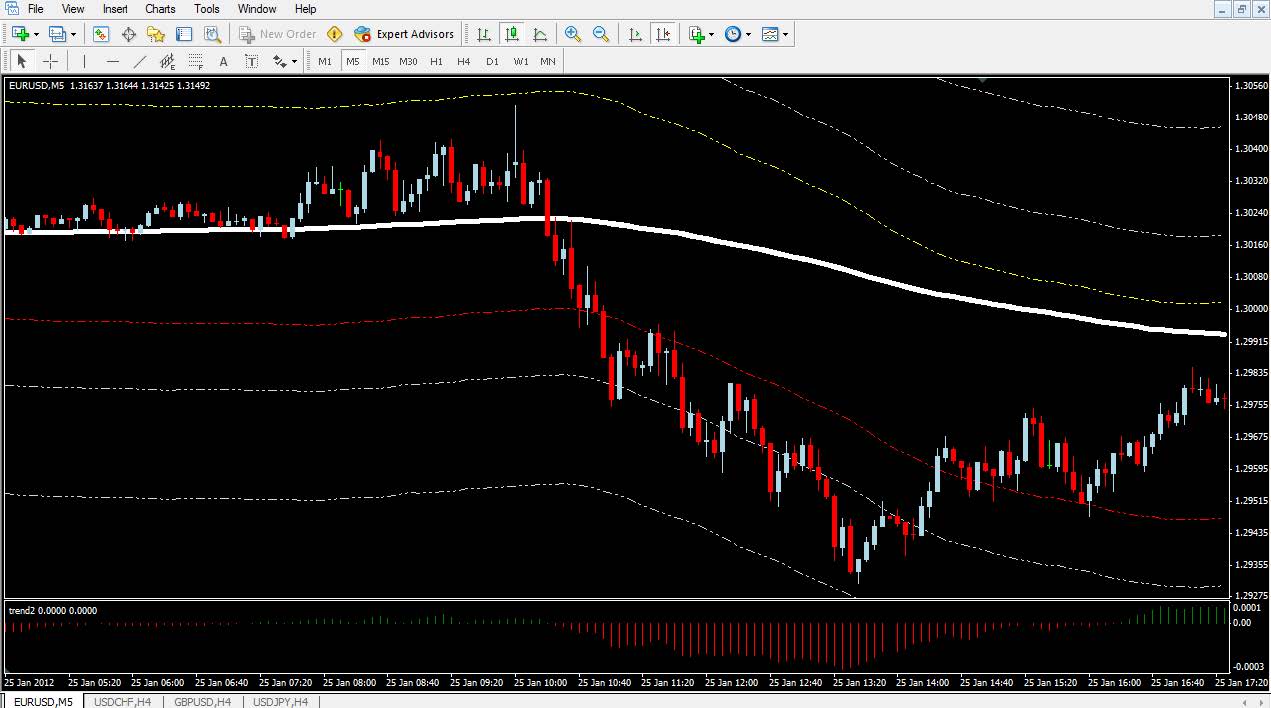Image resolution: width=1271 pixels, height=708 pixels.
Task: Zoom out of the chart
Action: (601, 33)
